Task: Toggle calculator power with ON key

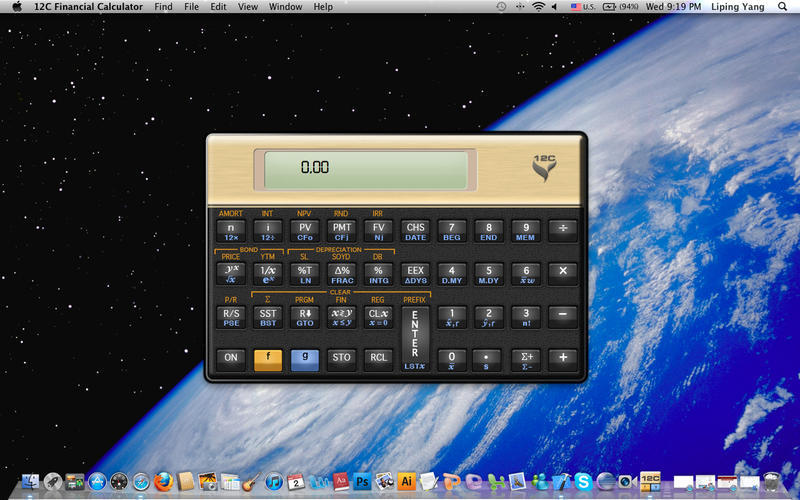Action: point(231,358)
